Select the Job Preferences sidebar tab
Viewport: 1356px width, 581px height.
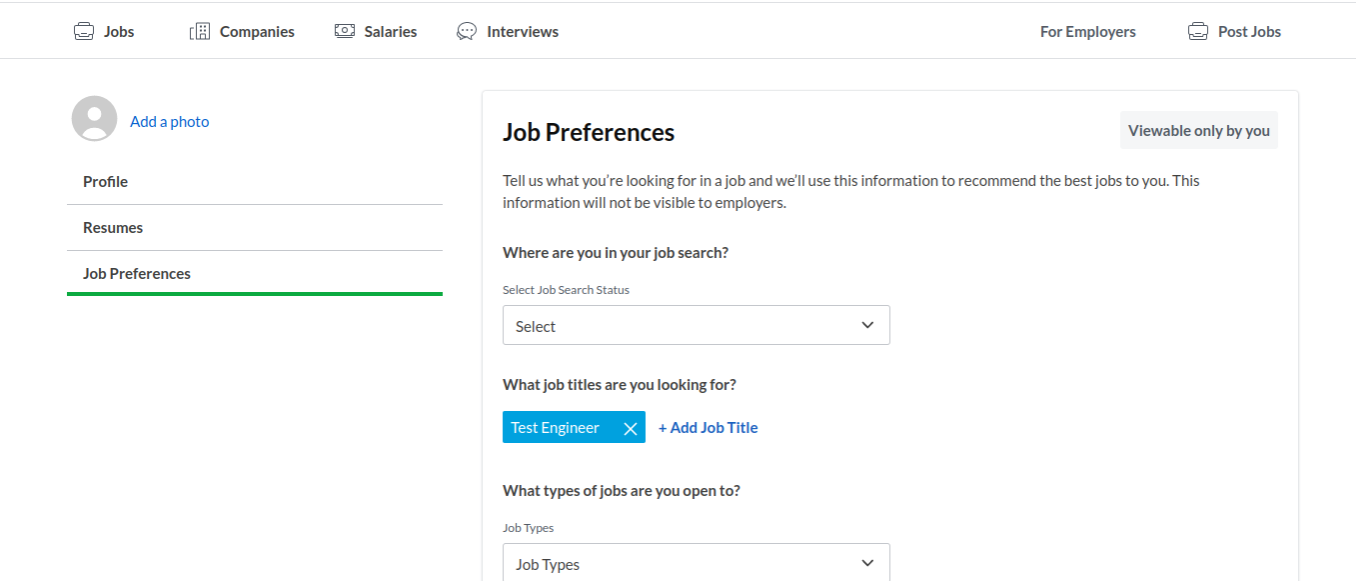coord(137,274)
